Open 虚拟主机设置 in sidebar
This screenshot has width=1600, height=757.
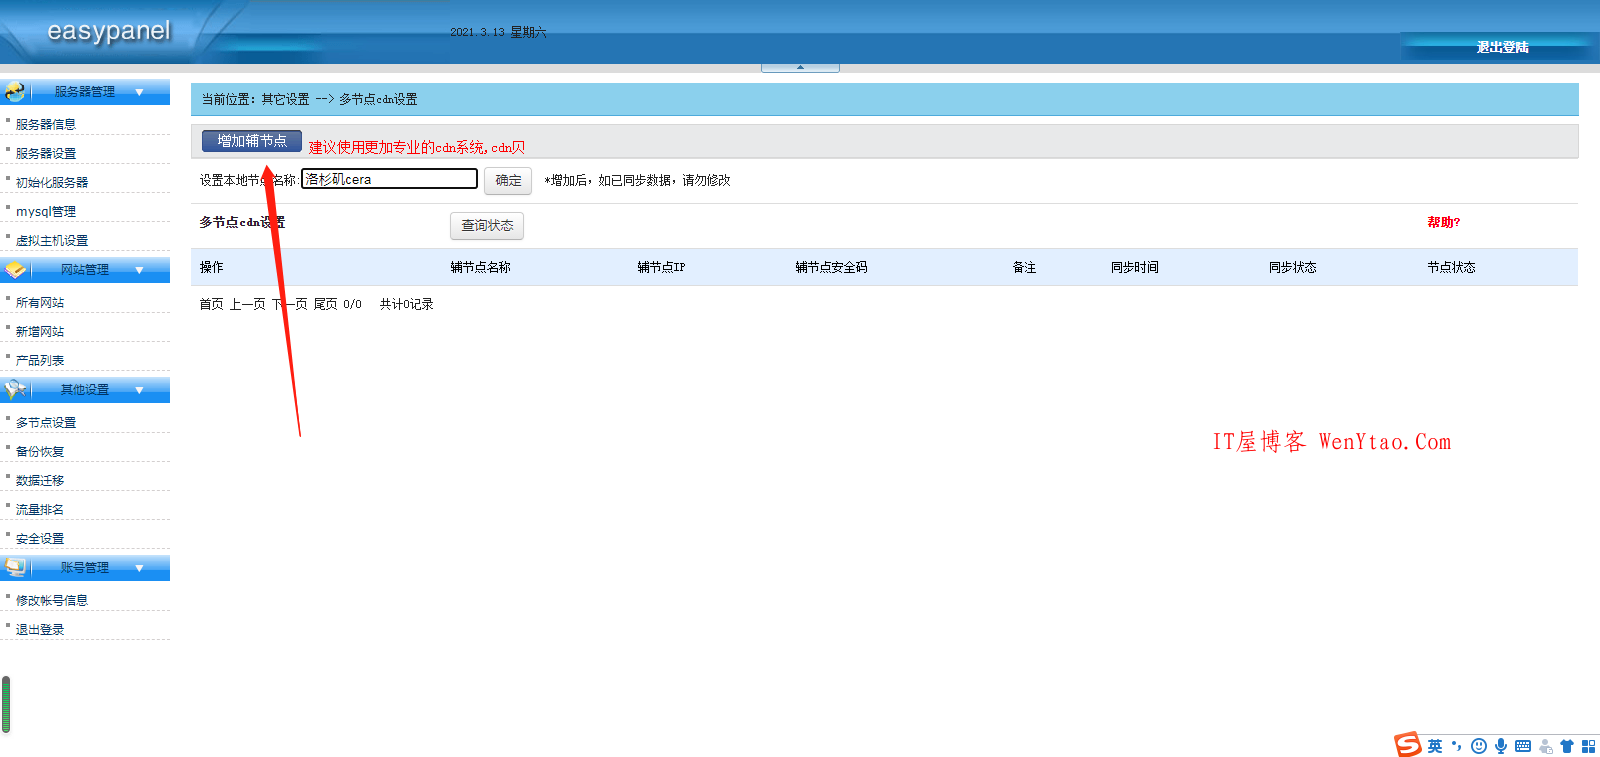click(x=52, y=241)
